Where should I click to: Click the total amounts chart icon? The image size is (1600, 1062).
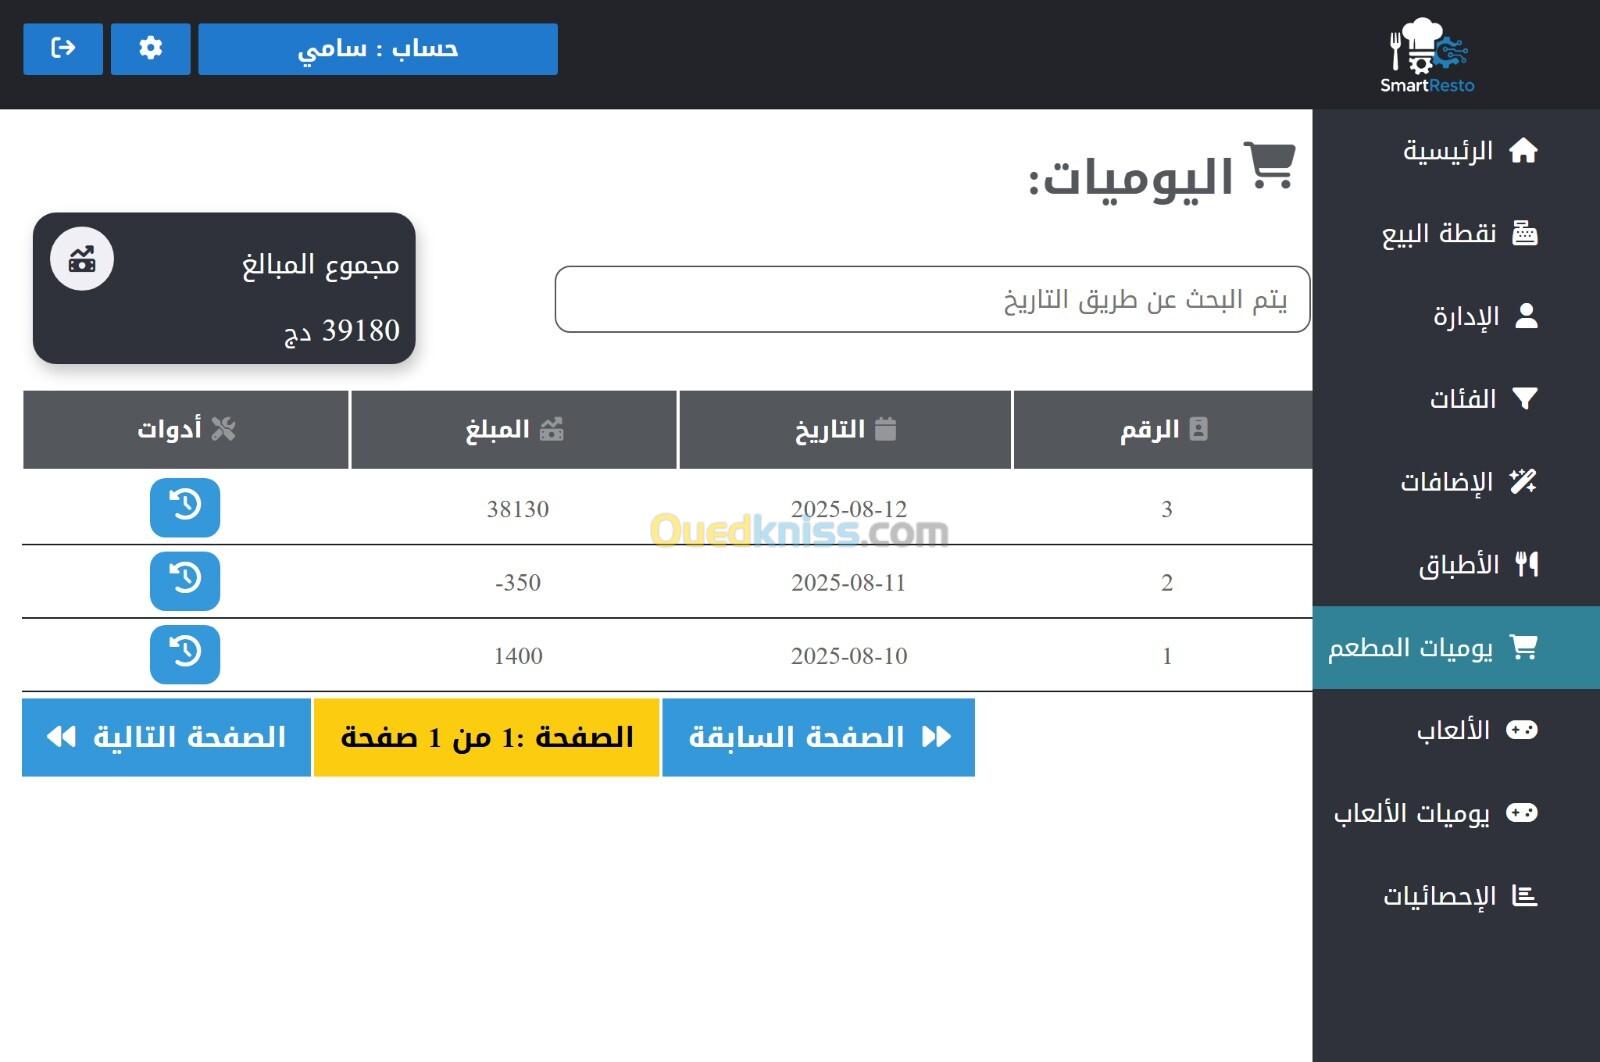(82, 259)
